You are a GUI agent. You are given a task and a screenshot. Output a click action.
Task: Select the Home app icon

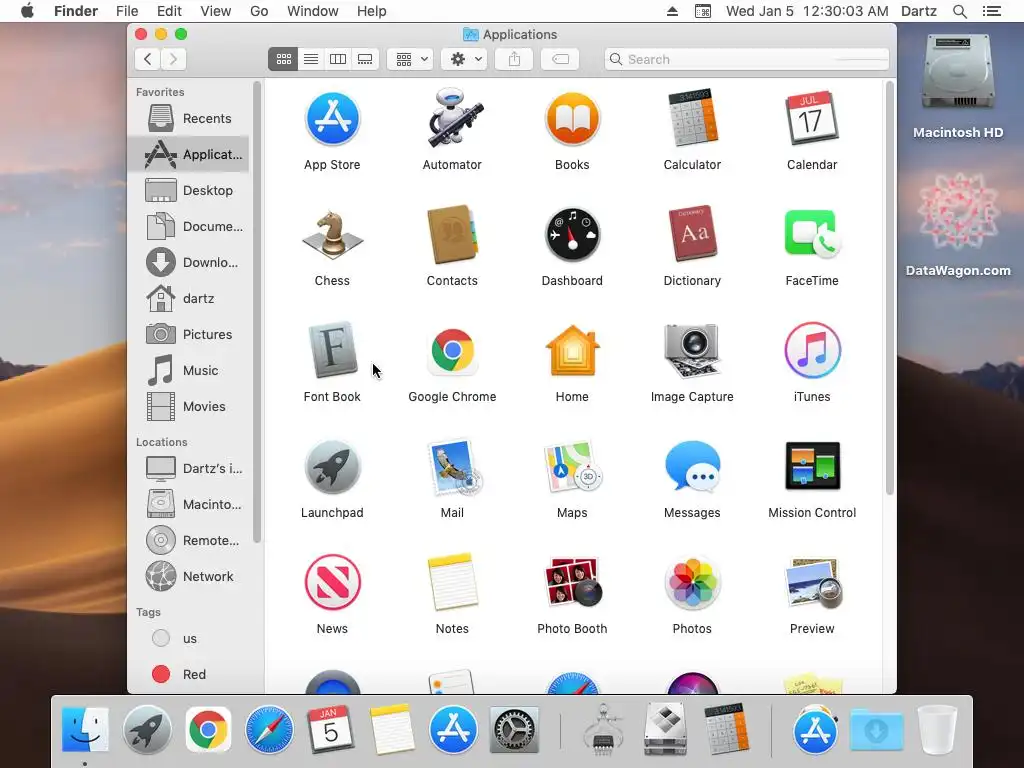pyautogui.click(x=572, y=351)
